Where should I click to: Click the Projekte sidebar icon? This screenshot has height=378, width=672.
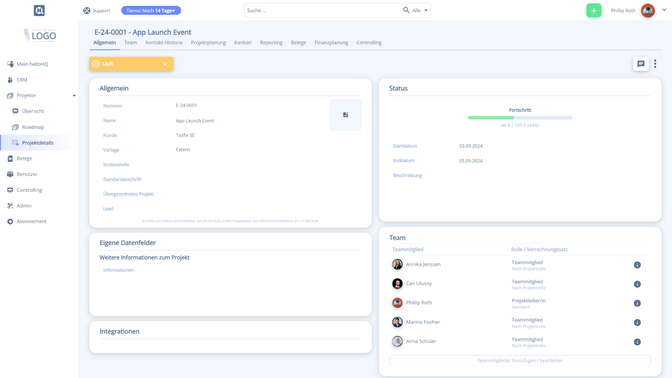click(10, 96)
